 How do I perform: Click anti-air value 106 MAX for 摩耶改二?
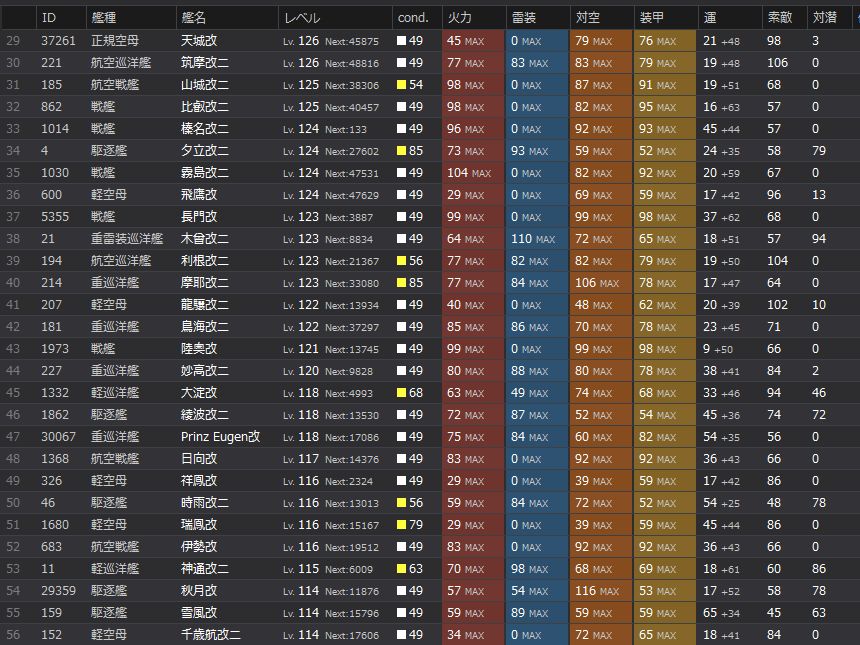[x=597, y=282]
